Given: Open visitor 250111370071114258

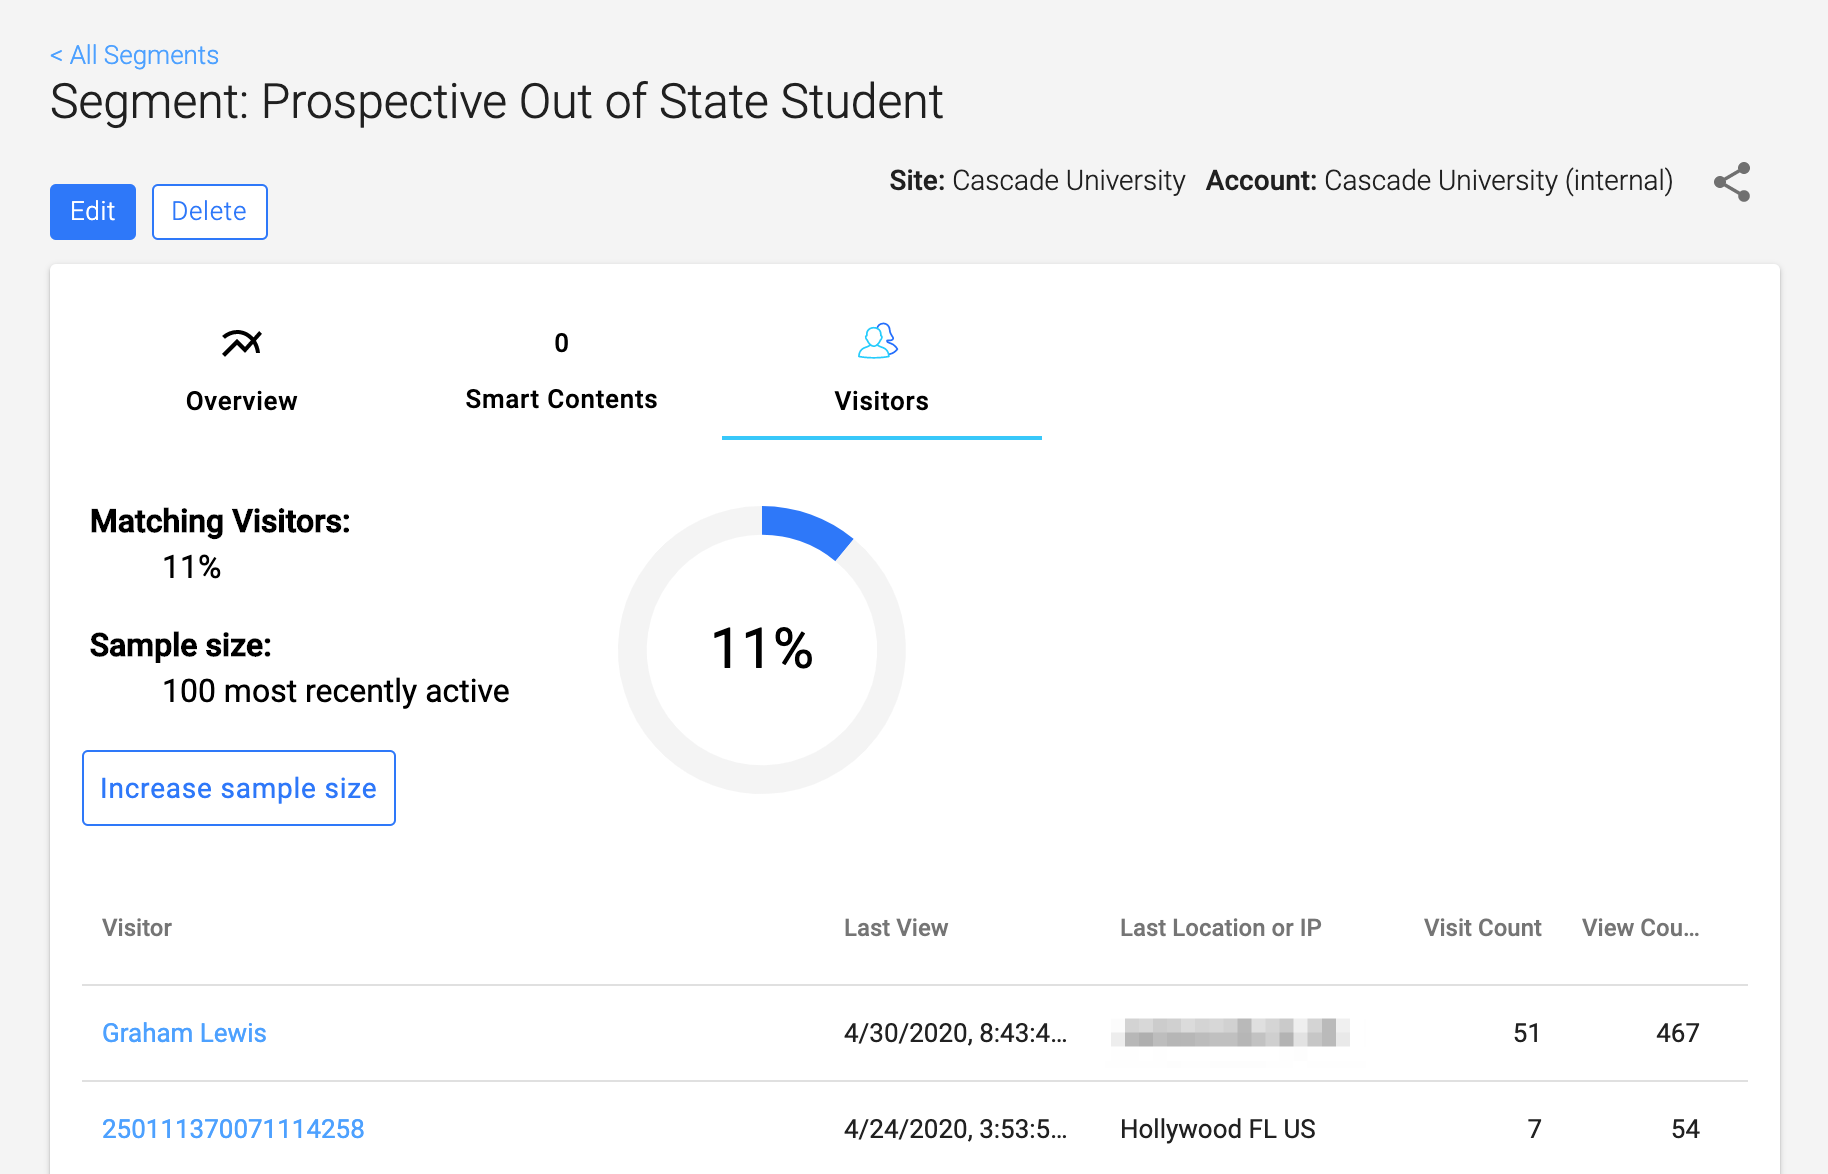Looking at the screenshot, I should (x=233, y=1129).
